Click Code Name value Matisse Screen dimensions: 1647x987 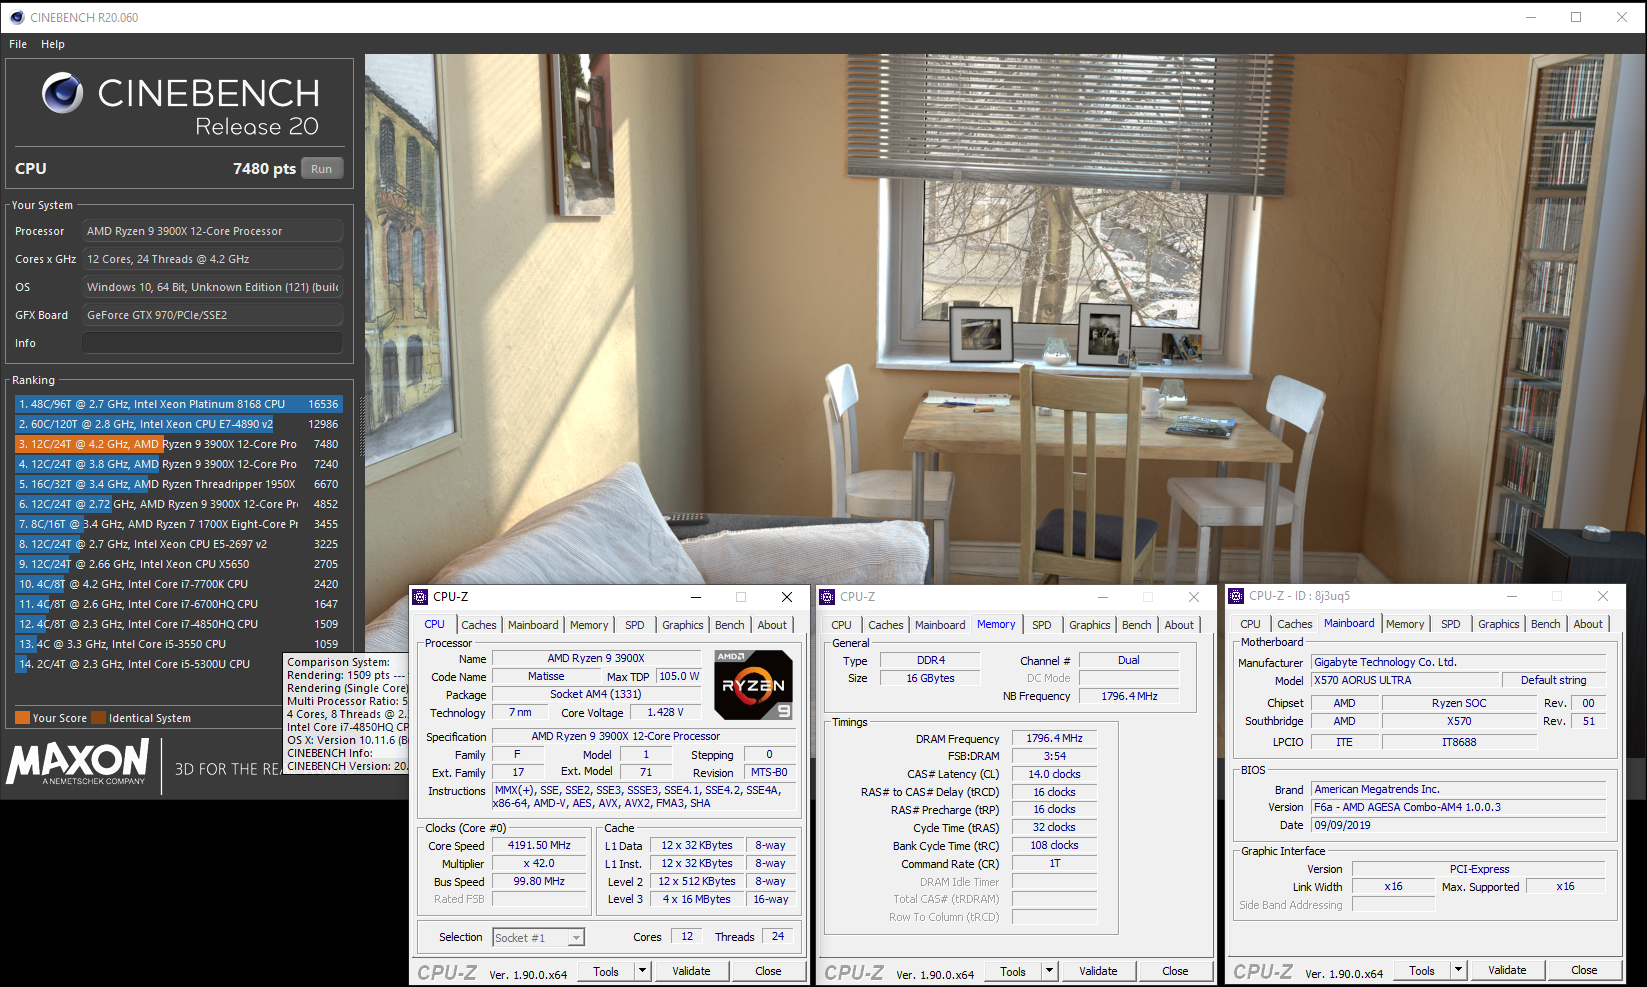pos(546,676)
